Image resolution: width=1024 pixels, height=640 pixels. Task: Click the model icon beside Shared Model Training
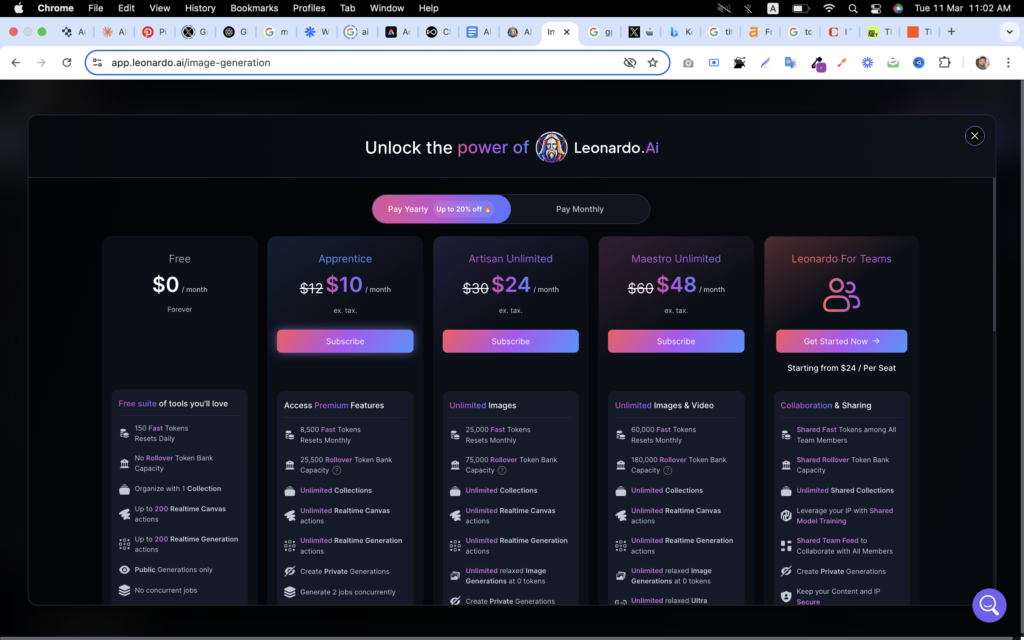pos(786,516)
